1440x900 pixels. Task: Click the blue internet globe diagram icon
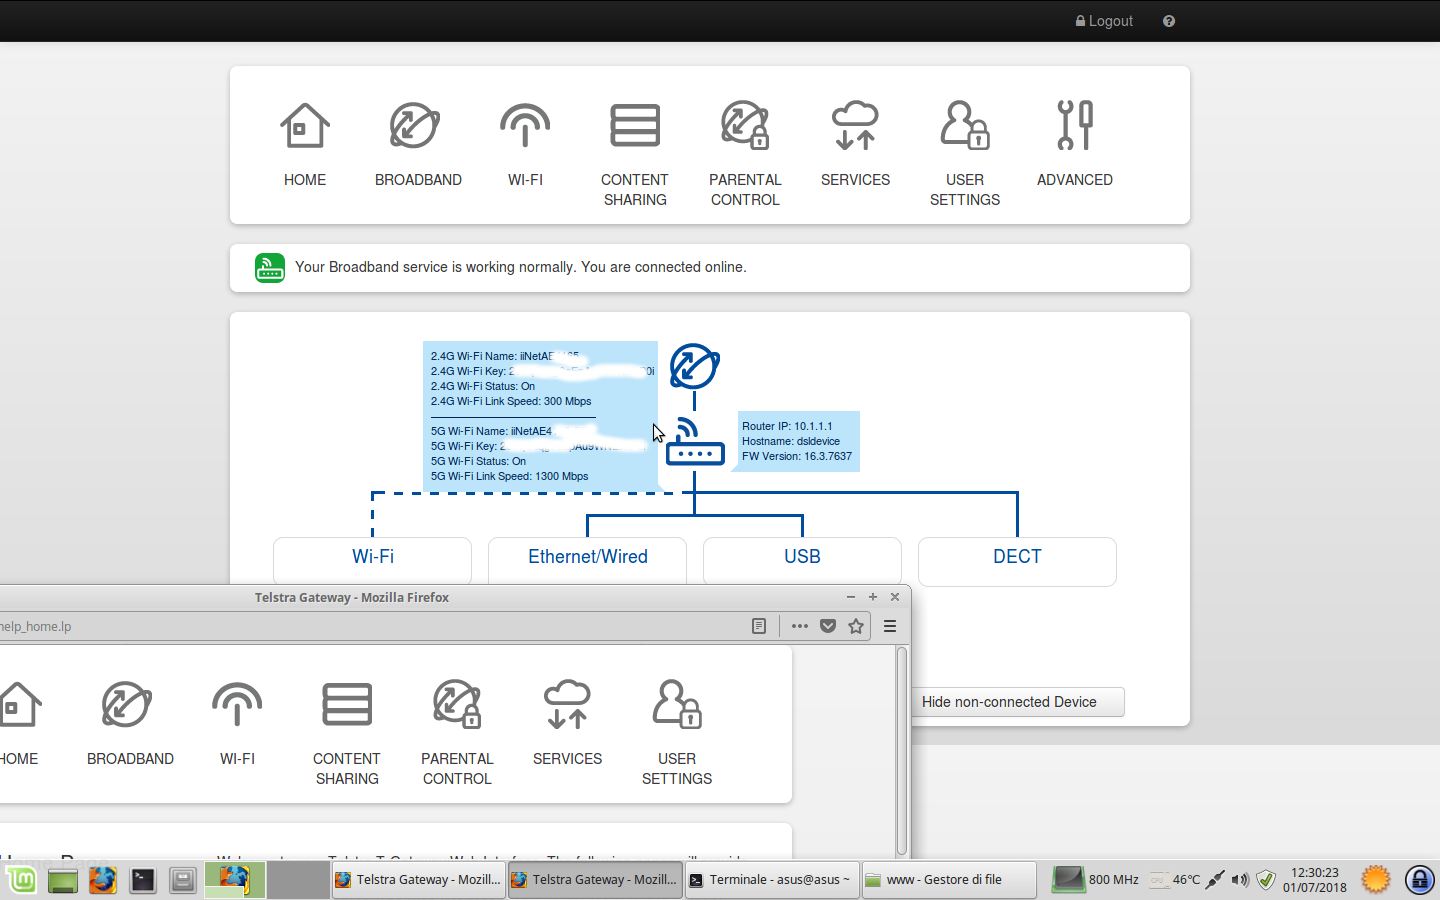[694, 366]
